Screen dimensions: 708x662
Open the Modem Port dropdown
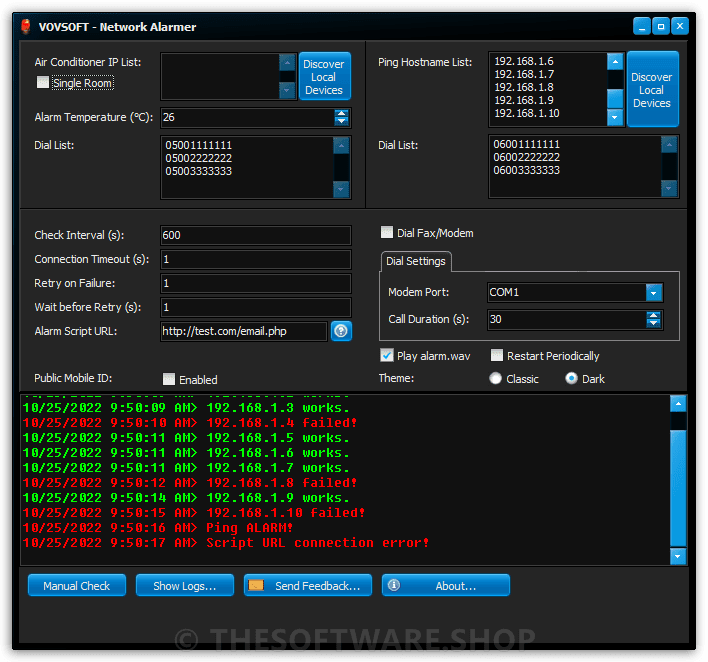[654, 293]
